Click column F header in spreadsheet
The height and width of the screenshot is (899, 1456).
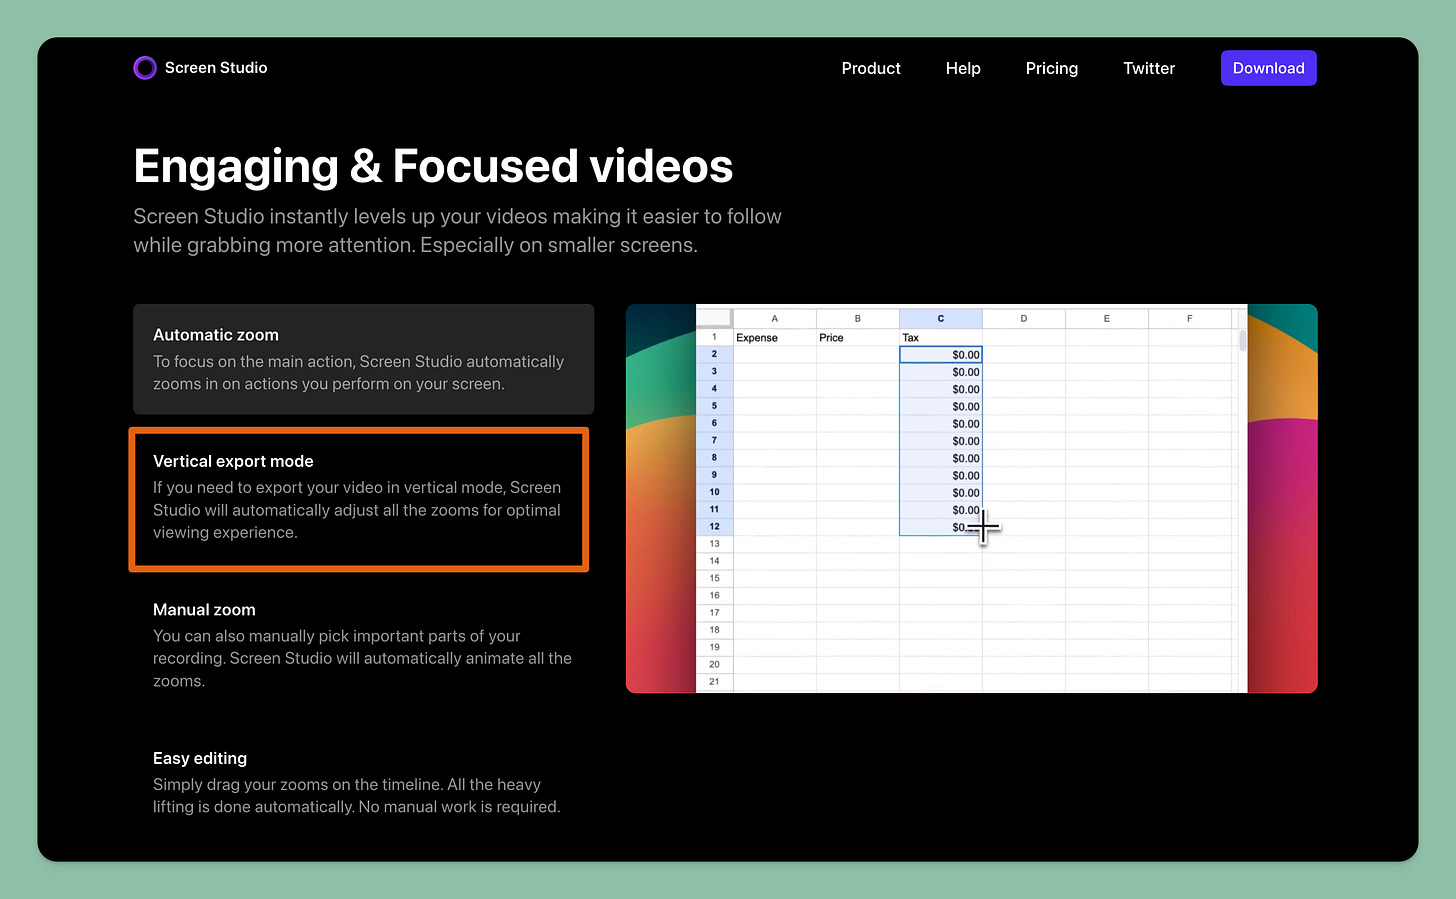(x=1189, y=318)
